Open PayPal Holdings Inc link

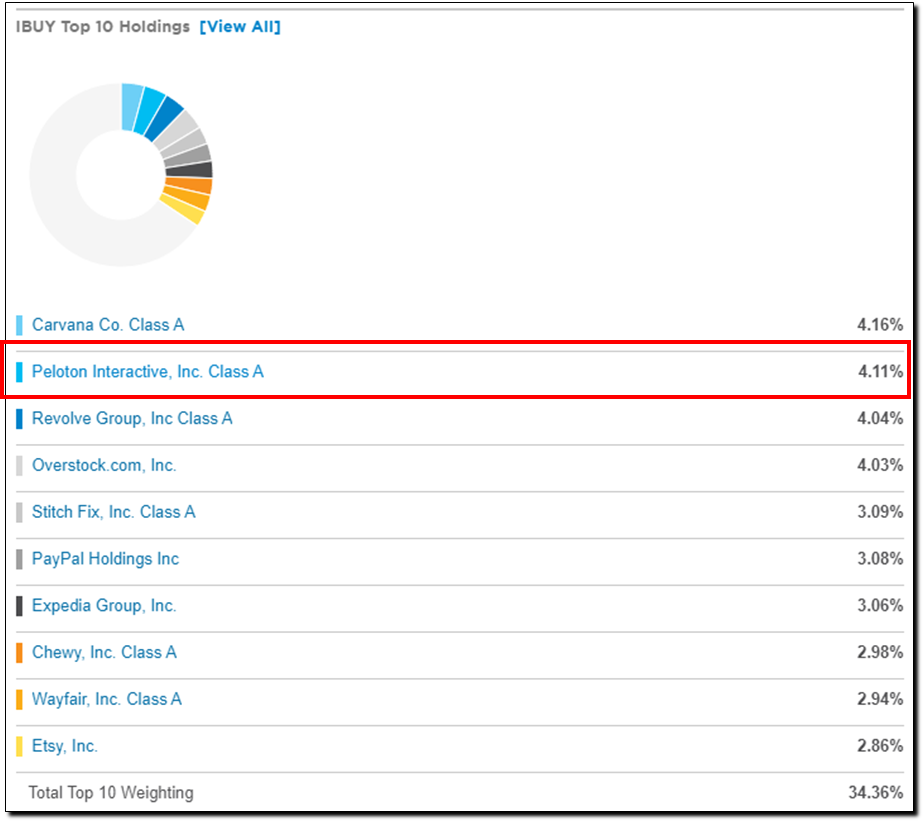[x=105, y=559]
